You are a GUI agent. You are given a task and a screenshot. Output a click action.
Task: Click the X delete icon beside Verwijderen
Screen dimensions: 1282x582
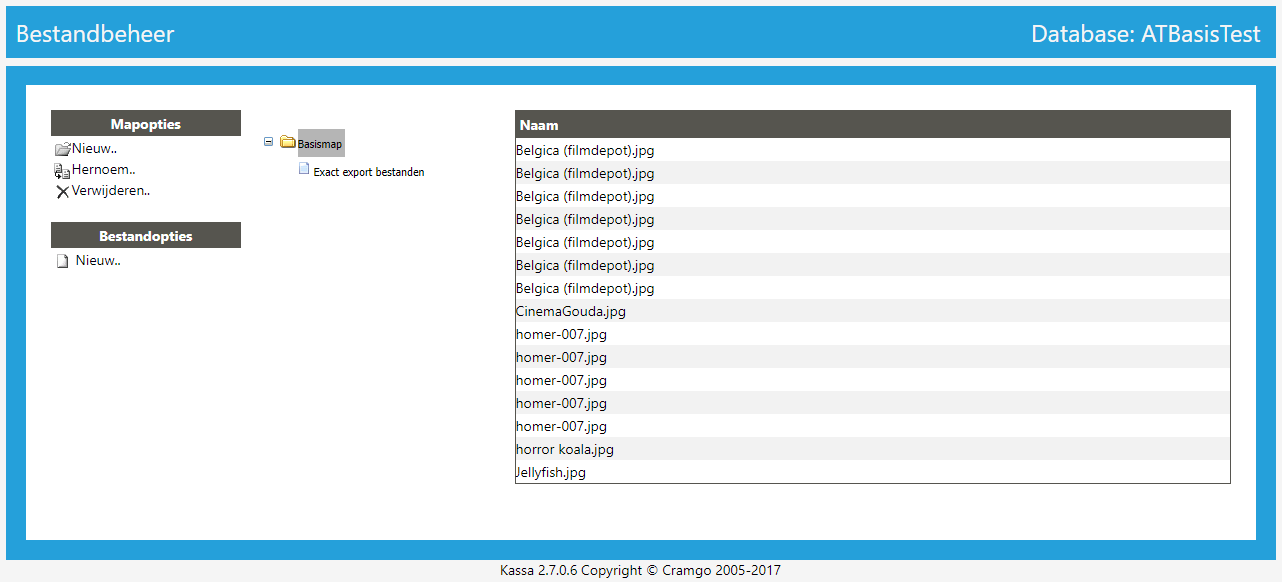[63, 192]
